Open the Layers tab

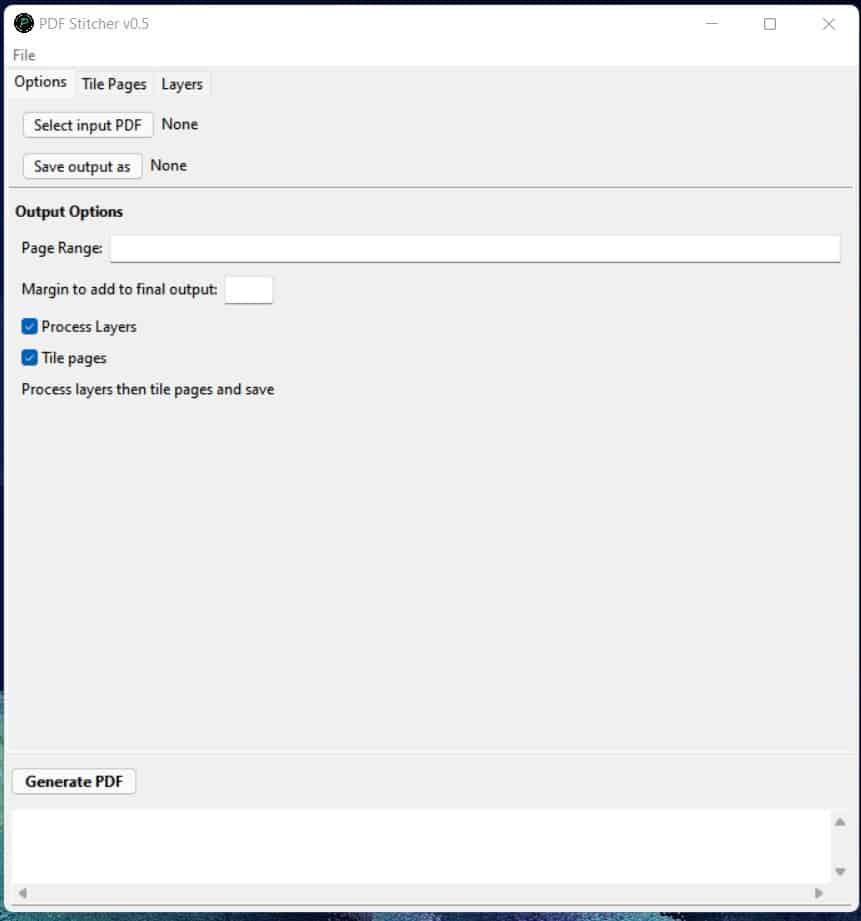click(x=182, y=84)
